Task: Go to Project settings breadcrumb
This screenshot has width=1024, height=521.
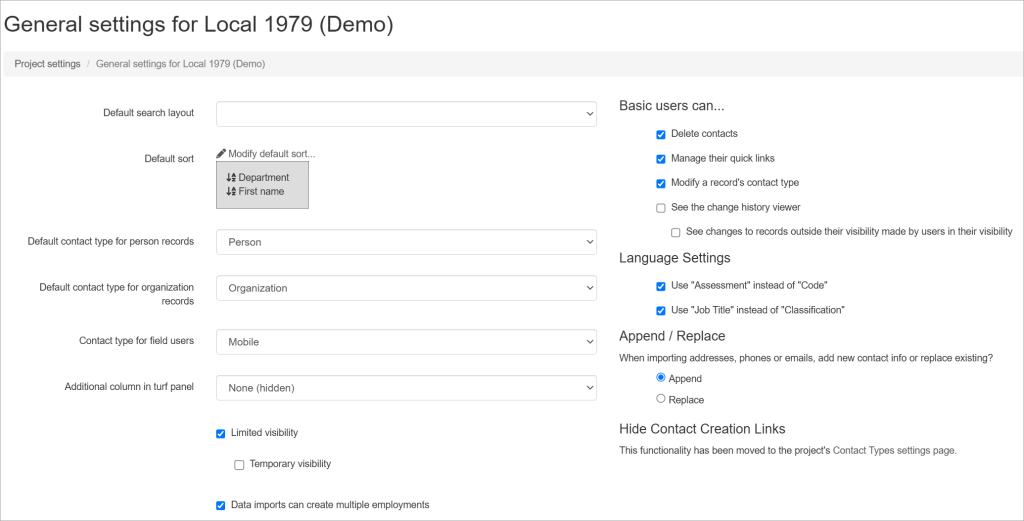Action: (x=47, y=64)
